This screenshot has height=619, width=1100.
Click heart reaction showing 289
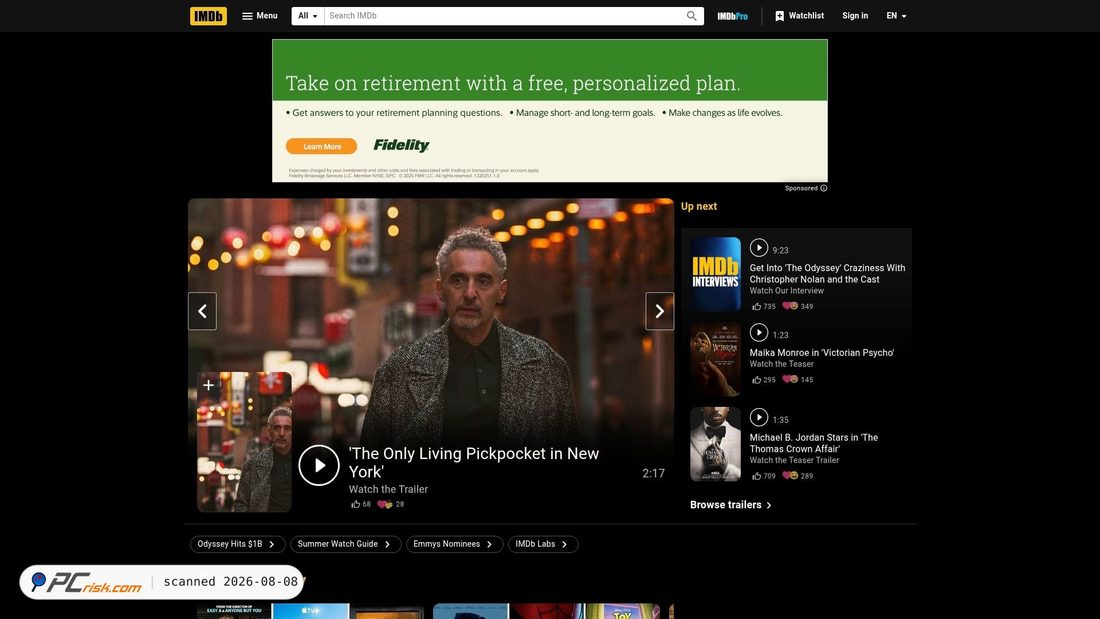pyautogui.click(x=798, y=476)
